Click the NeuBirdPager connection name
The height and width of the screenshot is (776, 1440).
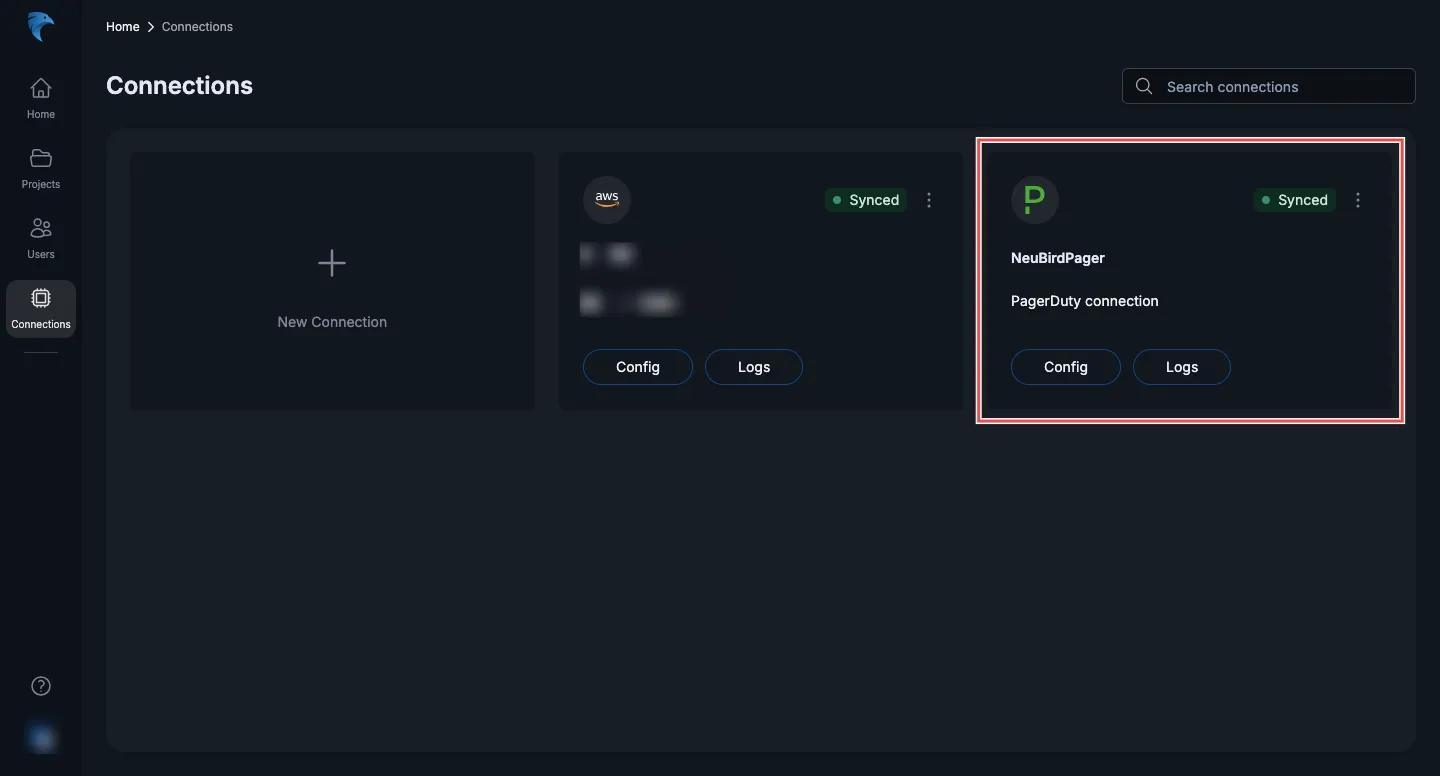pyautogui.click(x=1058, y=258)
